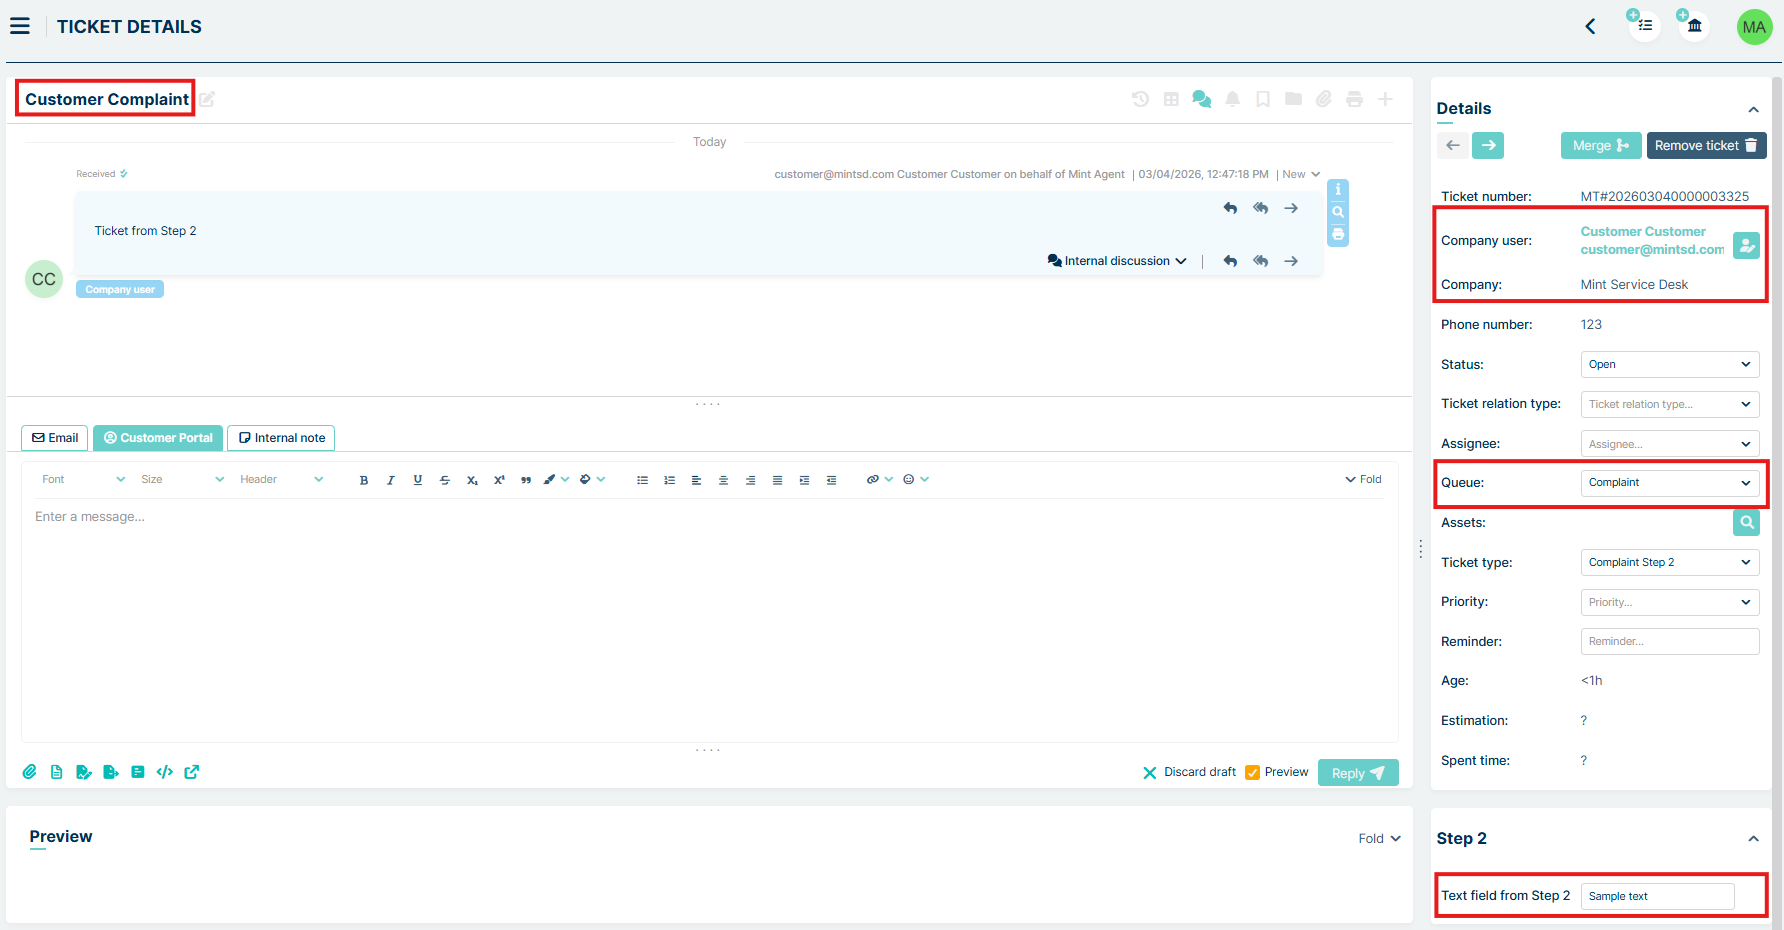The width and height of the screenshot is (1784, 930).
Task: Search assets with the magnifier button
Action: pyautogui.click(x=1745, y=522)
